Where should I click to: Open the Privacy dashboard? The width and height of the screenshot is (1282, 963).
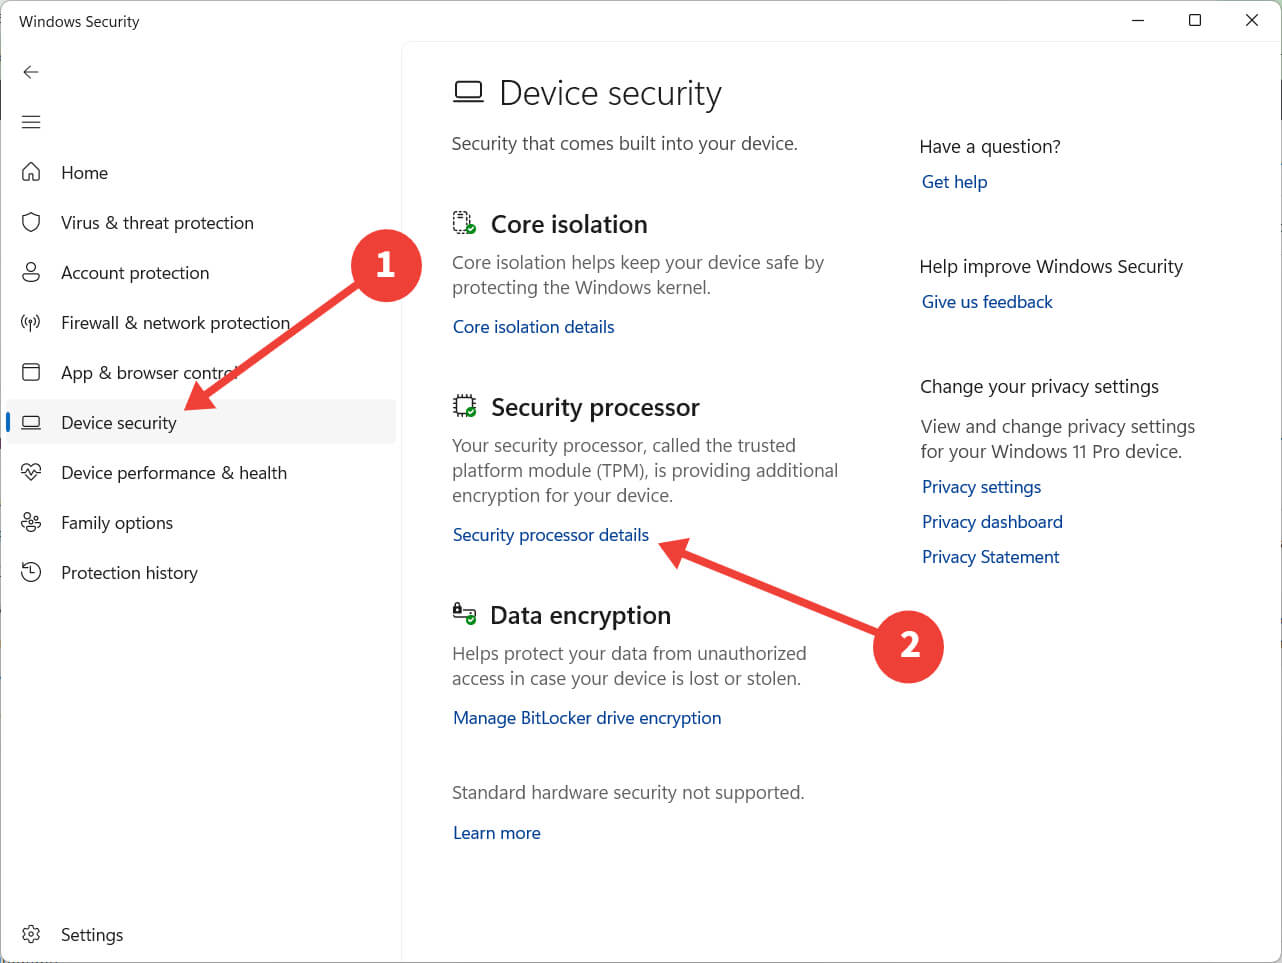click(992, 521)
